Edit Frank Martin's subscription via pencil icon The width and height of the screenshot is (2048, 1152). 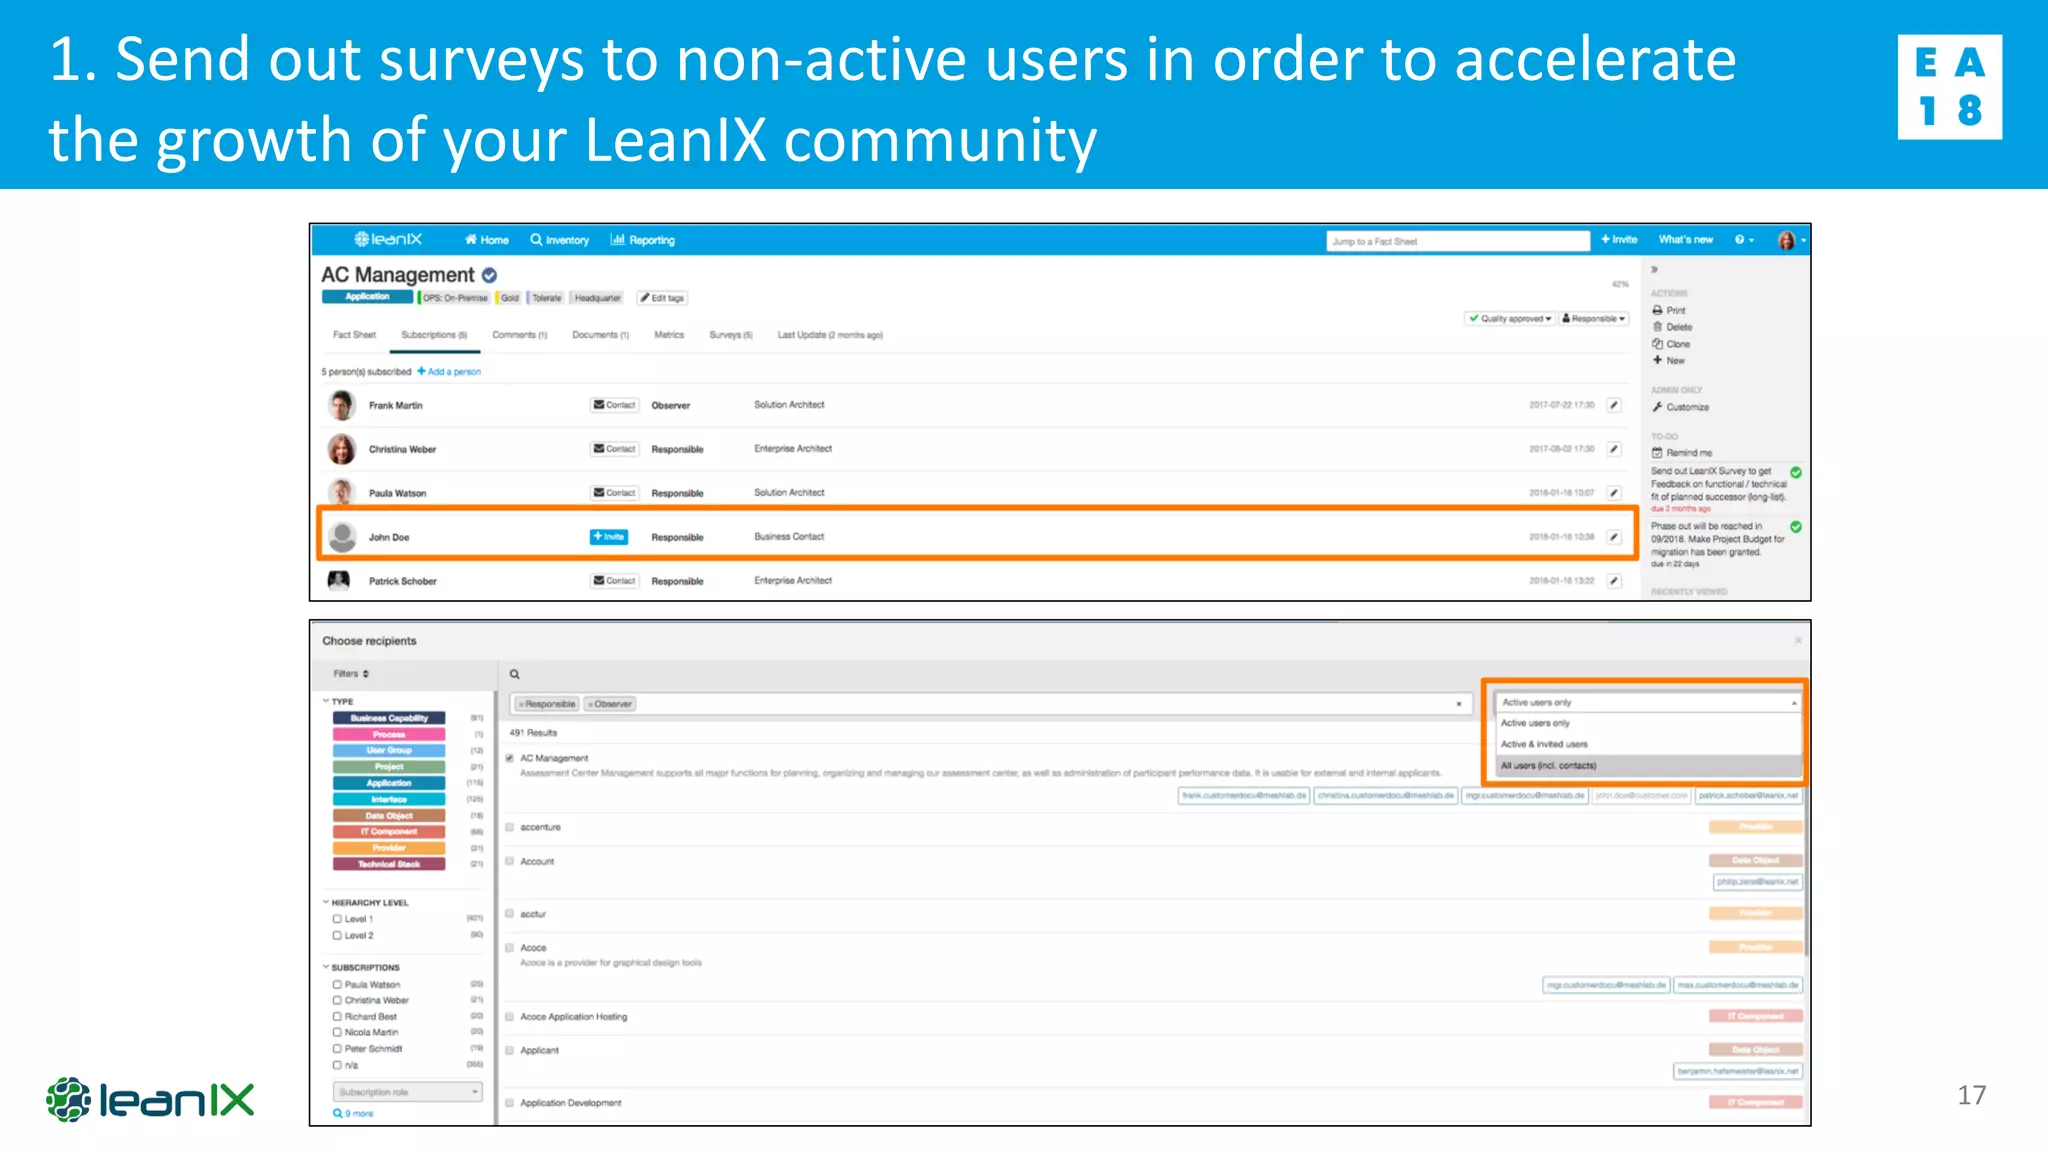click(x=1614, y=405)
